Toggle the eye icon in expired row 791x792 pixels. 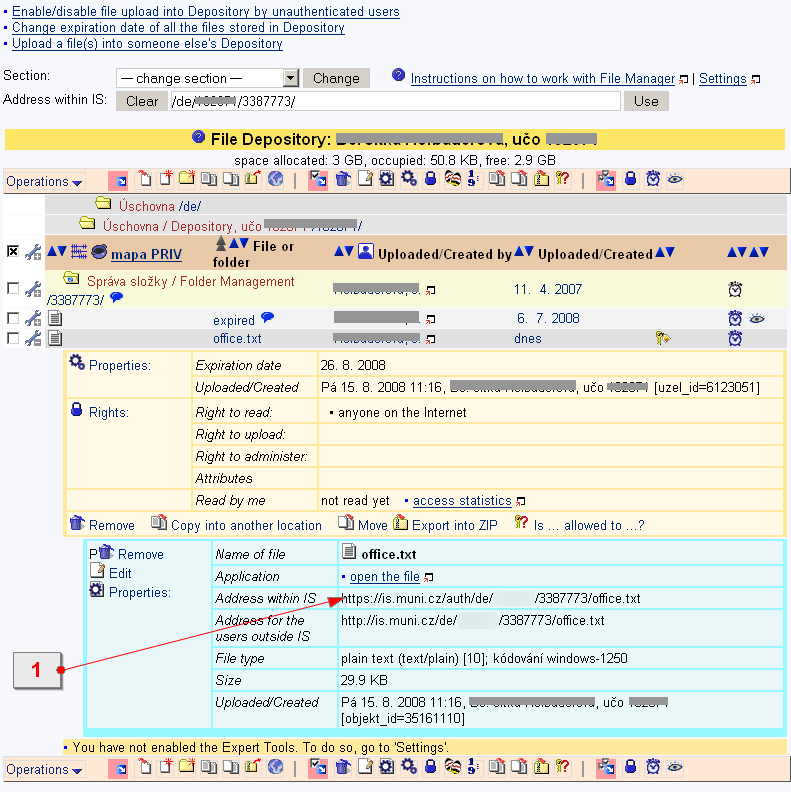757,318
